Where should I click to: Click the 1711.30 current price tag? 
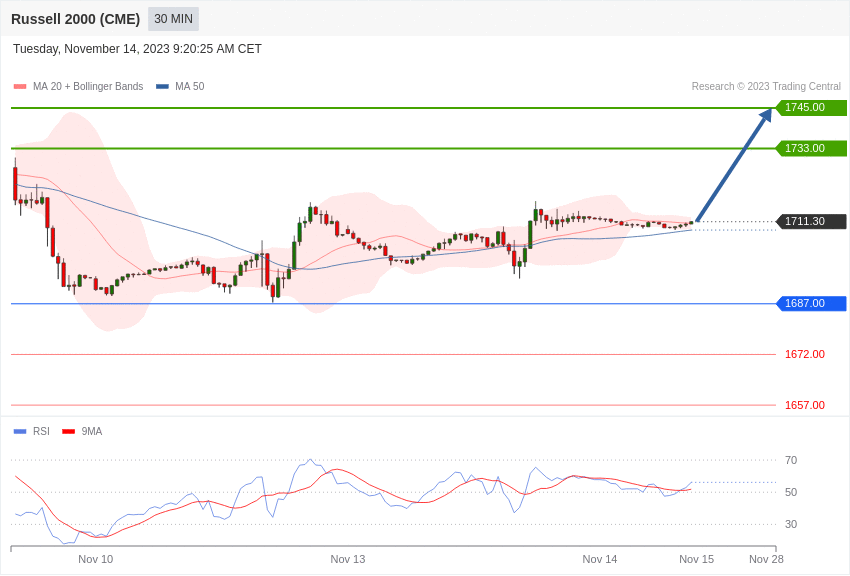pos(811,221)
